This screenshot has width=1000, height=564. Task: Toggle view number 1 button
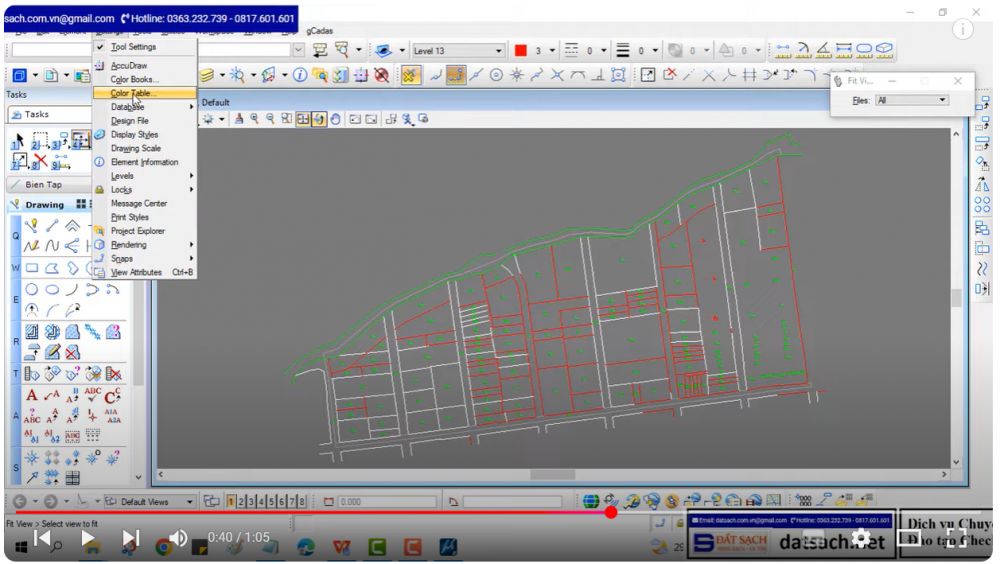pyautogui.click(x=231, y=501)
